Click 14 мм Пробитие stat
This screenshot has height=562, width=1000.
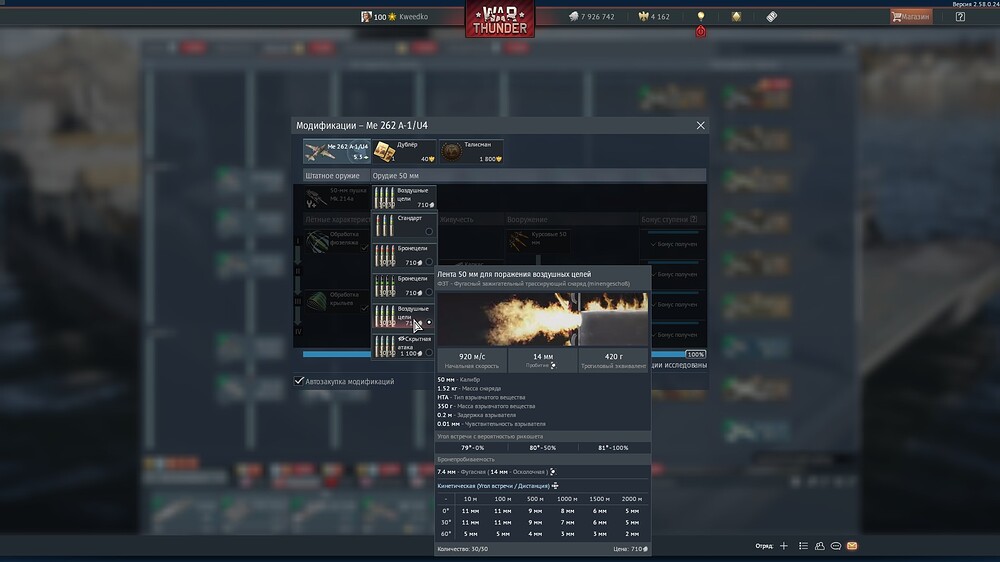[x=543, y=360]
